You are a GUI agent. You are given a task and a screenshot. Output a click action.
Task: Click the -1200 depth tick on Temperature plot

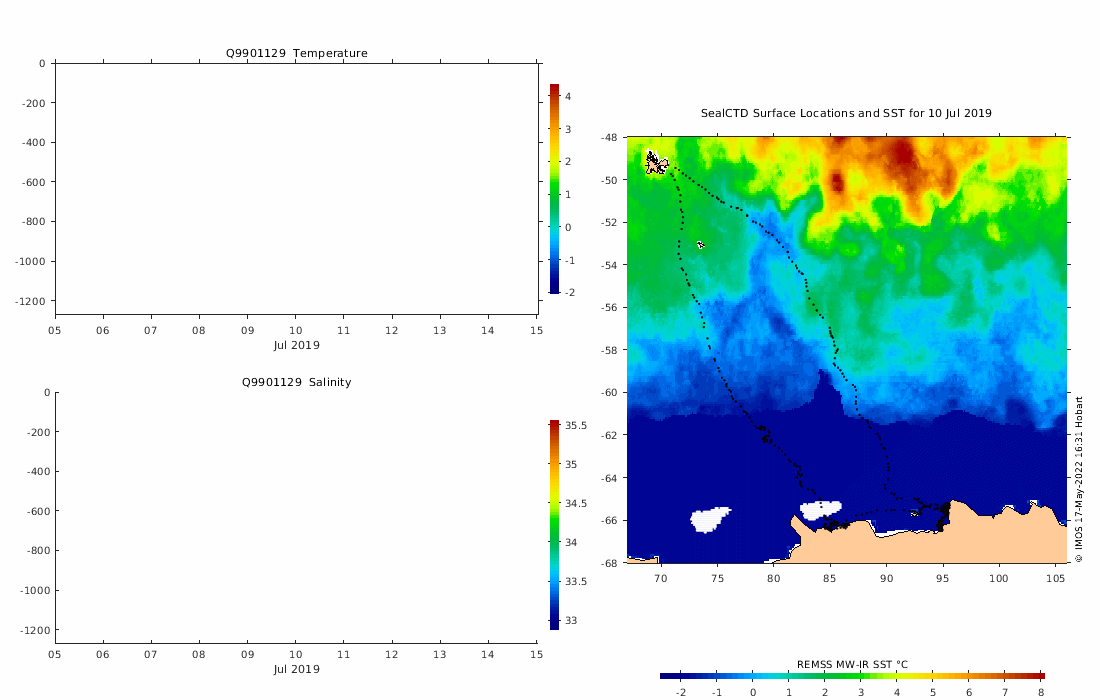click(x=30, y=302)
